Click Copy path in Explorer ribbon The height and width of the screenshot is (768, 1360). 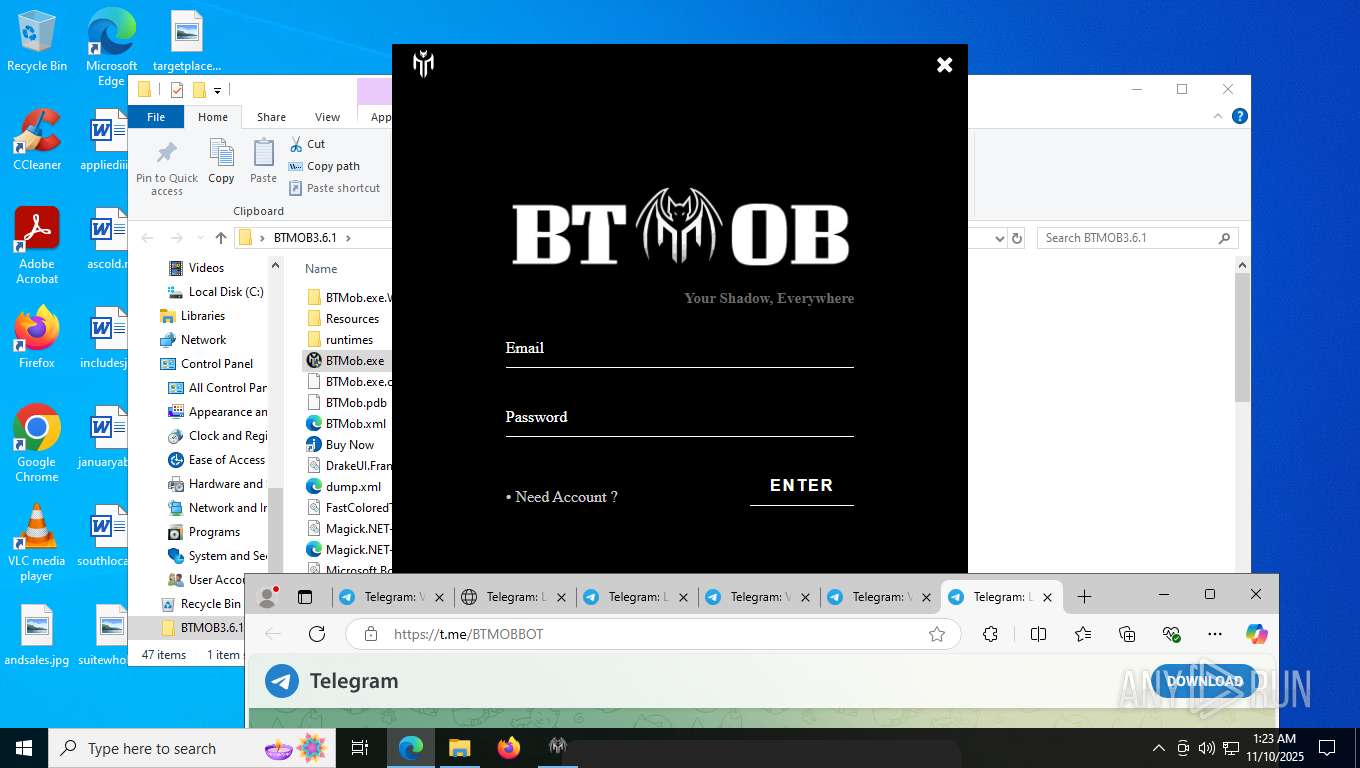[x=324, y=166]
